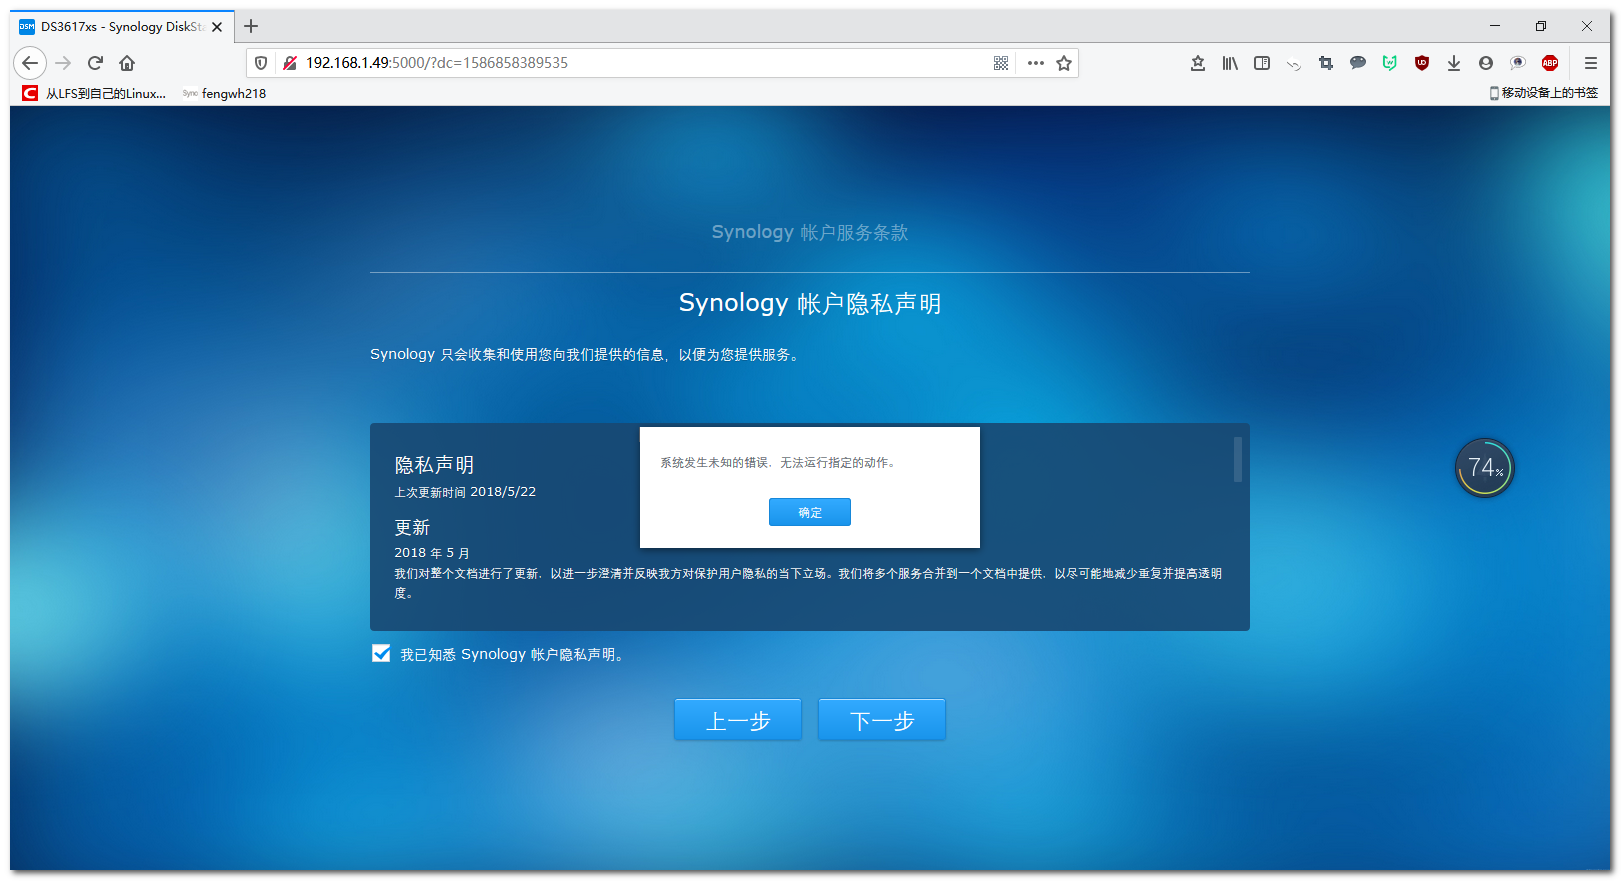Open the globe chat bubble extension
This screenshot has width=1621, height=881.
pyautogui.click(x=1518, y=63)
